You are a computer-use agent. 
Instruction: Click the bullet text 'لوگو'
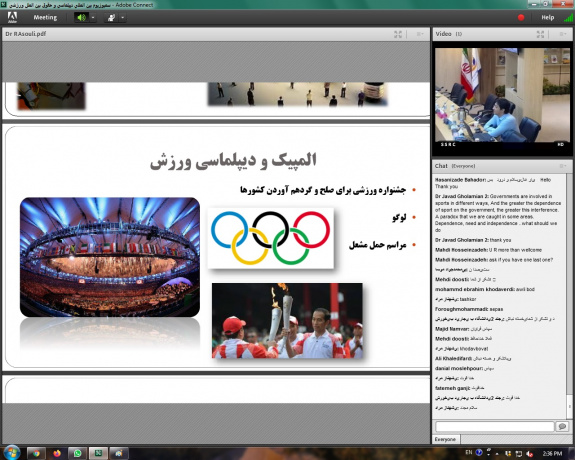[x=399, y=217]
